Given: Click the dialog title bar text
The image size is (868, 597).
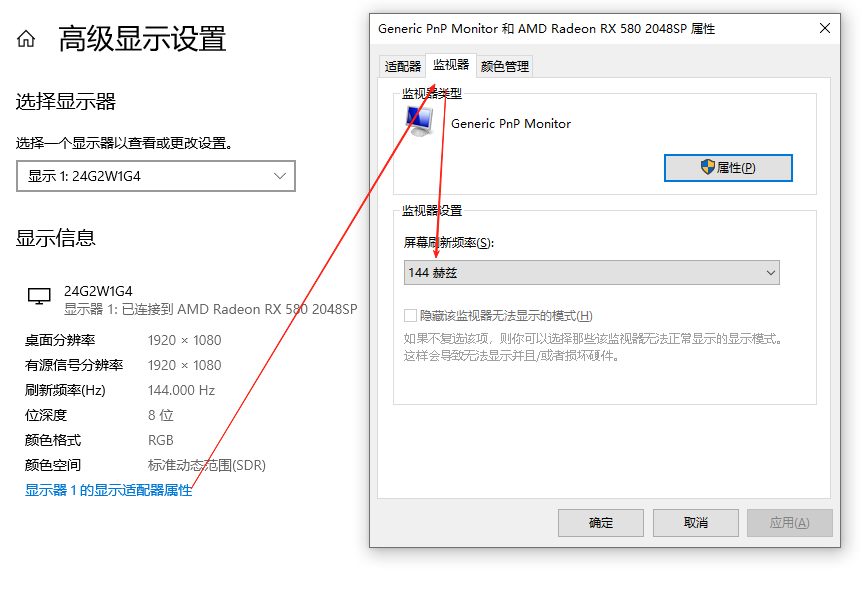Looking at the screenshot, I should (546, 29).
